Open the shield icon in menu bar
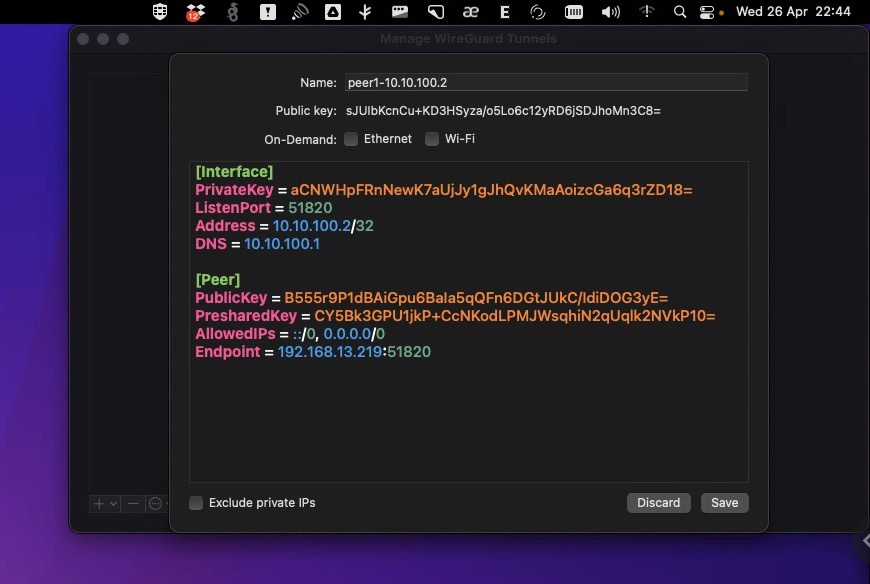Screen dimensions: 870x584 point(160,12)
